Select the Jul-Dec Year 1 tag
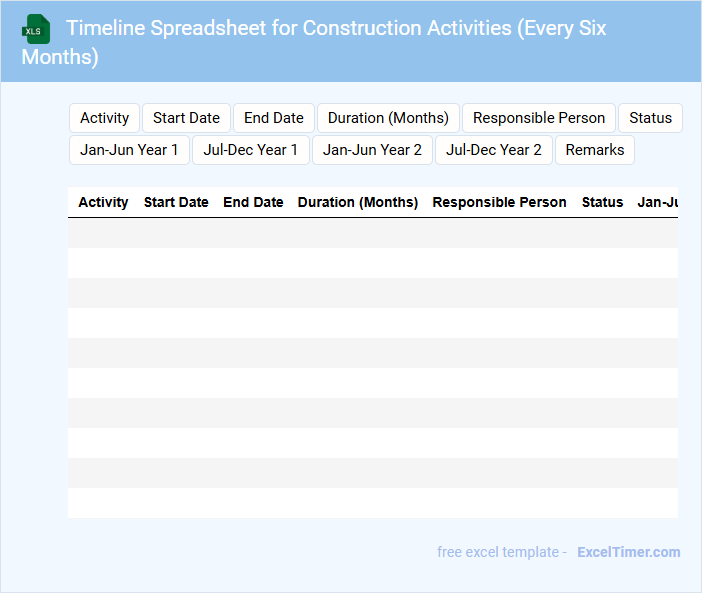The width and height of the screenshot is (702, 593). pyautogui.click(x=250, y=150)
